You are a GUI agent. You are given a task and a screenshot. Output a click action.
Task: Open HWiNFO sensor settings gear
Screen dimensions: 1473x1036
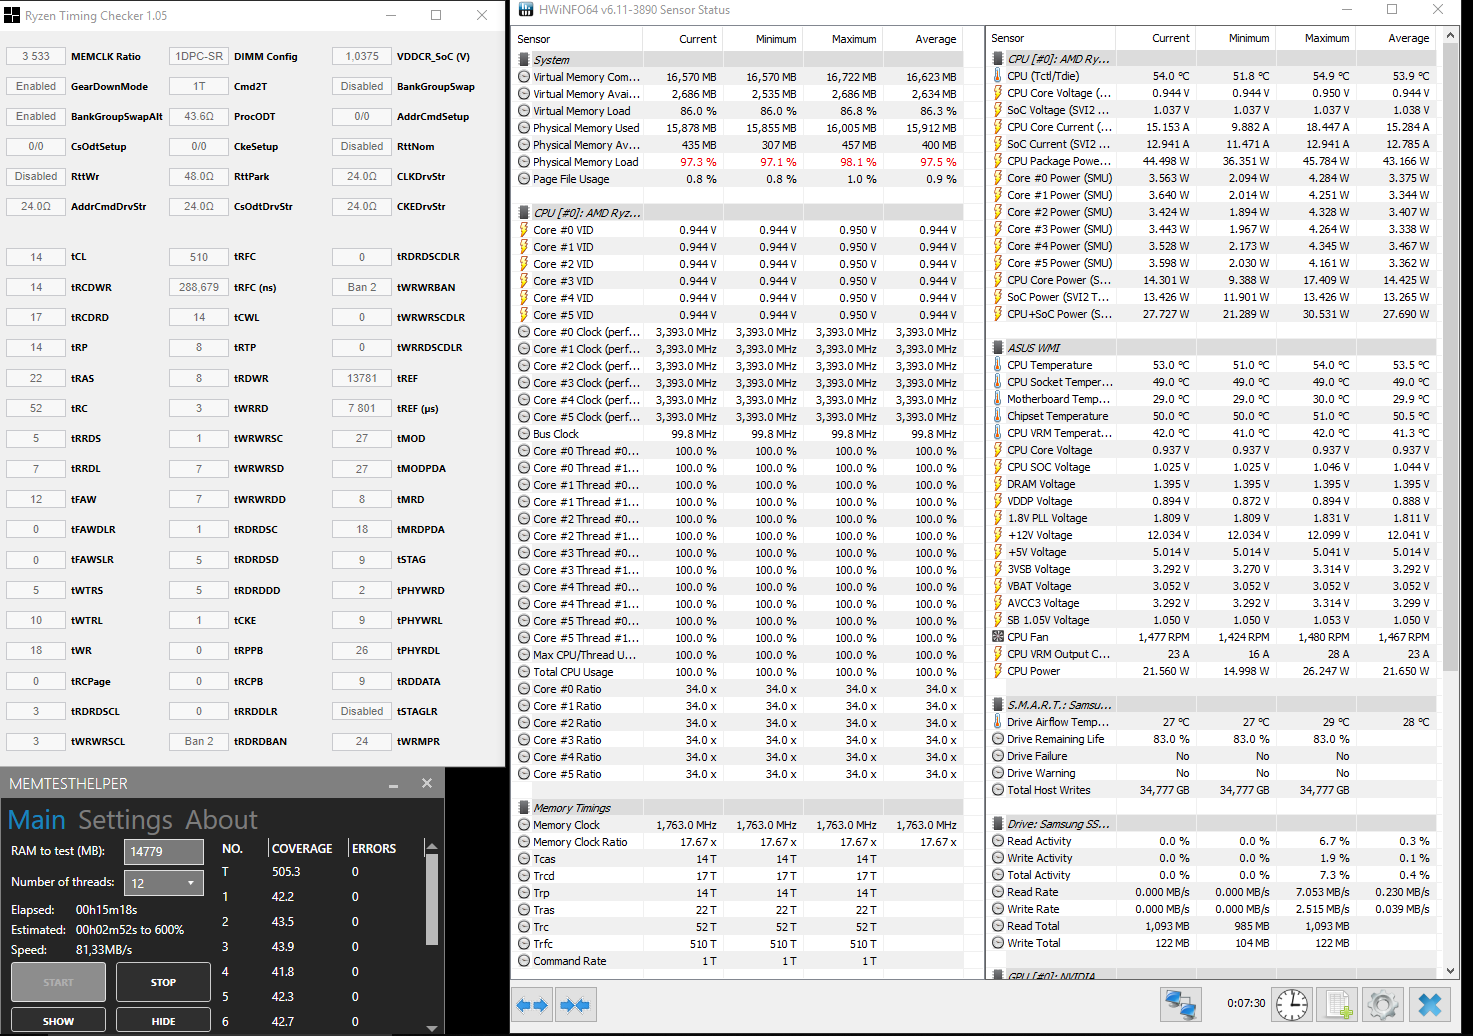pos(1383,1004)
